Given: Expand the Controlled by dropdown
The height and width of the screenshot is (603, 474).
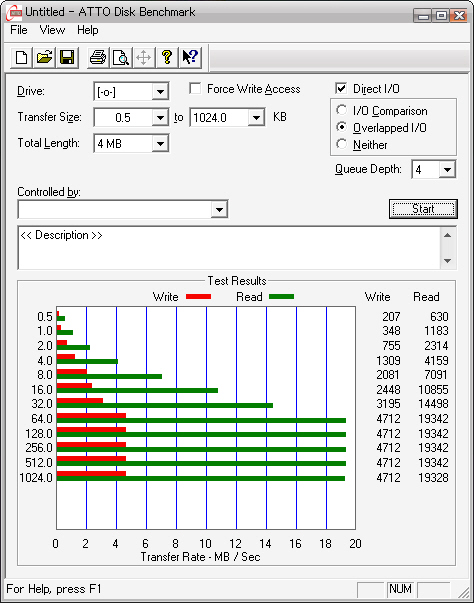Looking at the screenshot, I should [219, 210].
